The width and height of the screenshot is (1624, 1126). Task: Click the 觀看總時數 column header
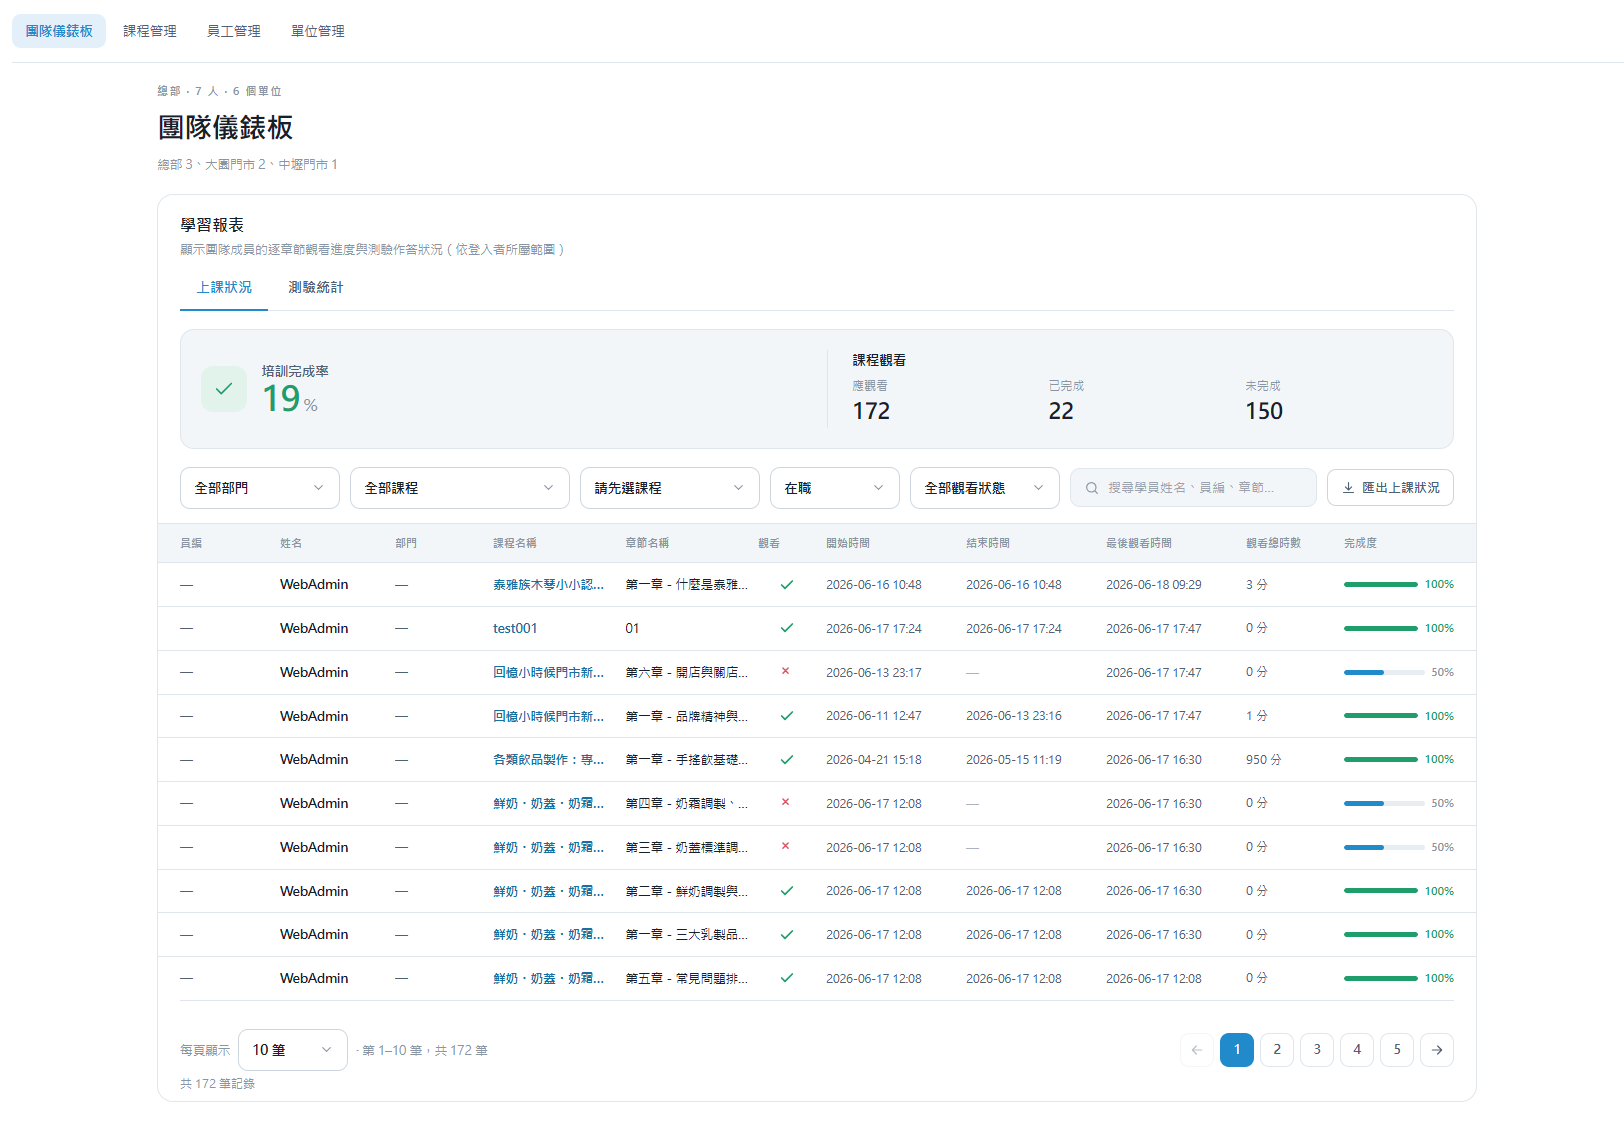pyautogui.click(x=1273, y=543)
